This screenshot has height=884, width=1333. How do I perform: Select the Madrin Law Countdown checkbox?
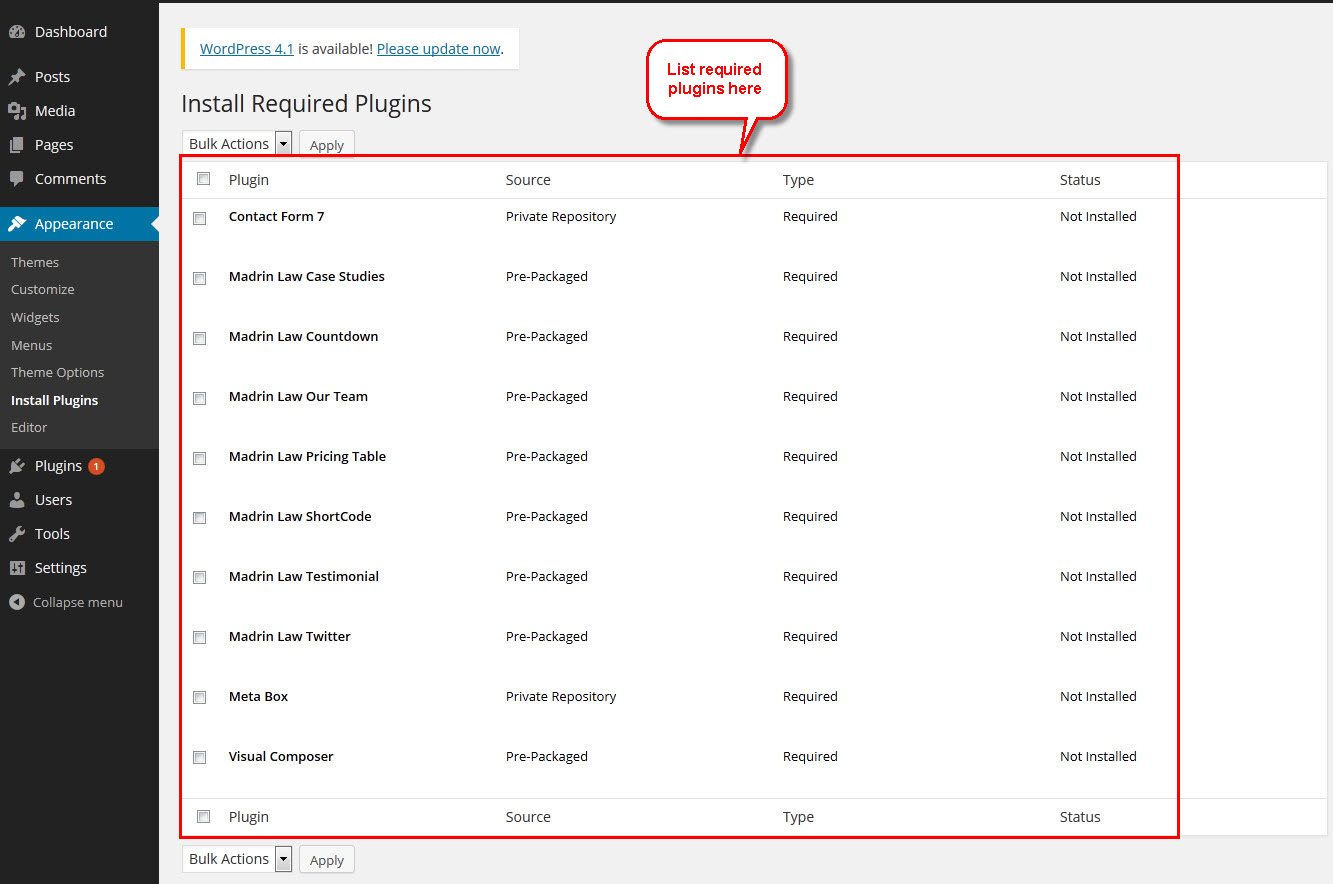pyautogui.click(x=200, y=338)
